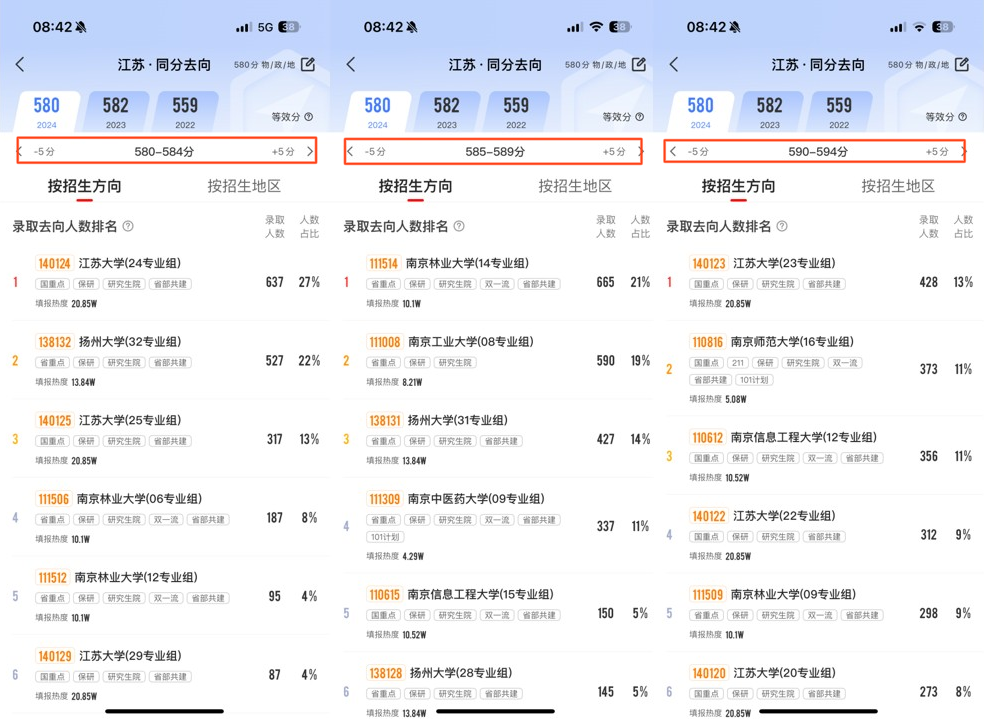
Task: Lower range with left chevron beside 585–589分
Action: coord(351,151)
